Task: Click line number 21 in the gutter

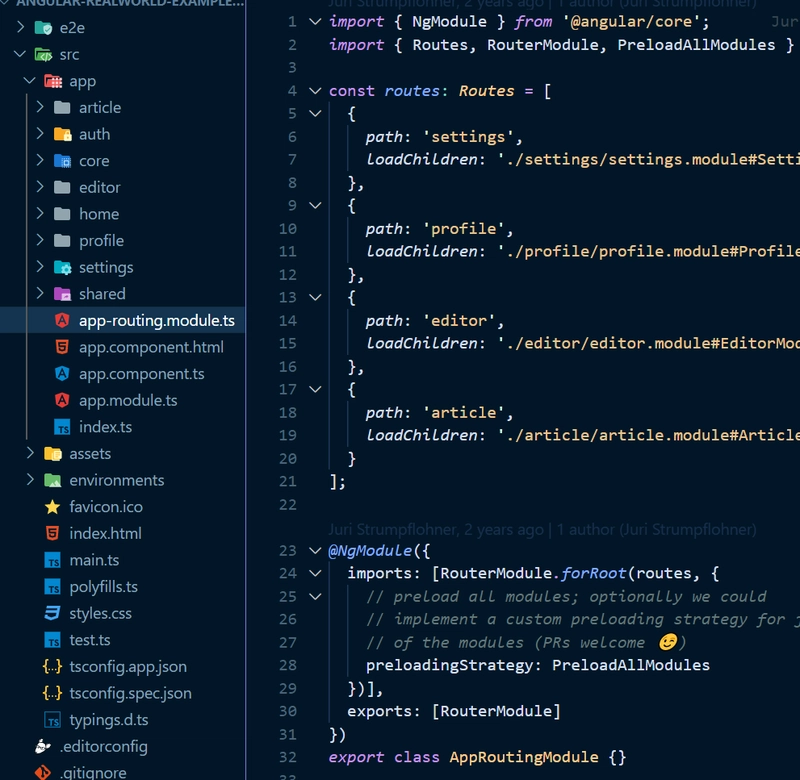Action: click(288, 481)
